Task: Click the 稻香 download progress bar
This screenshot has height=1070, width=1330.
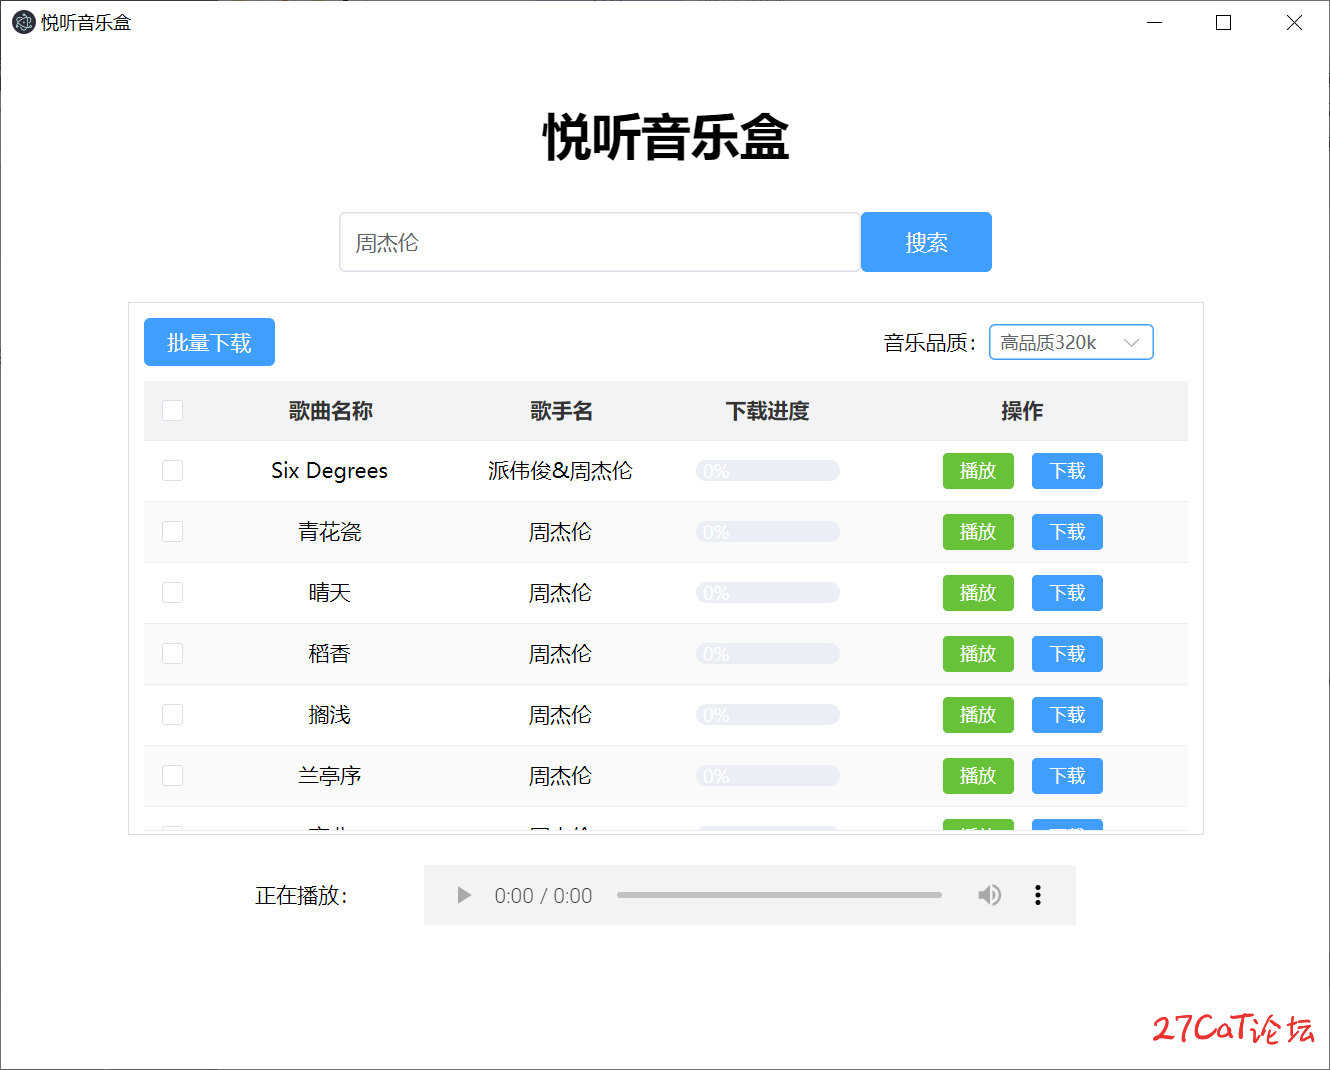Action: pos(768,654)
